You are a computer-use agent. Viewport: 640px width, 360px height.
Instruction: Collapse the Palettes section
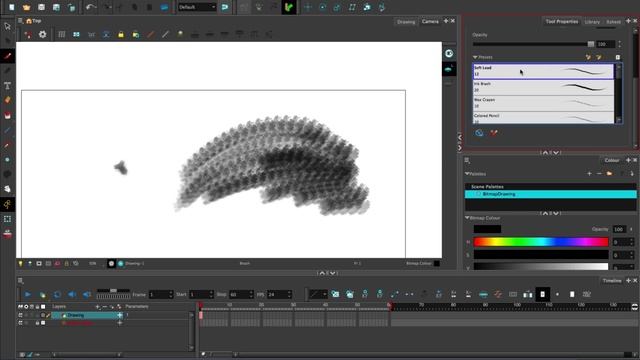point(467,173)
